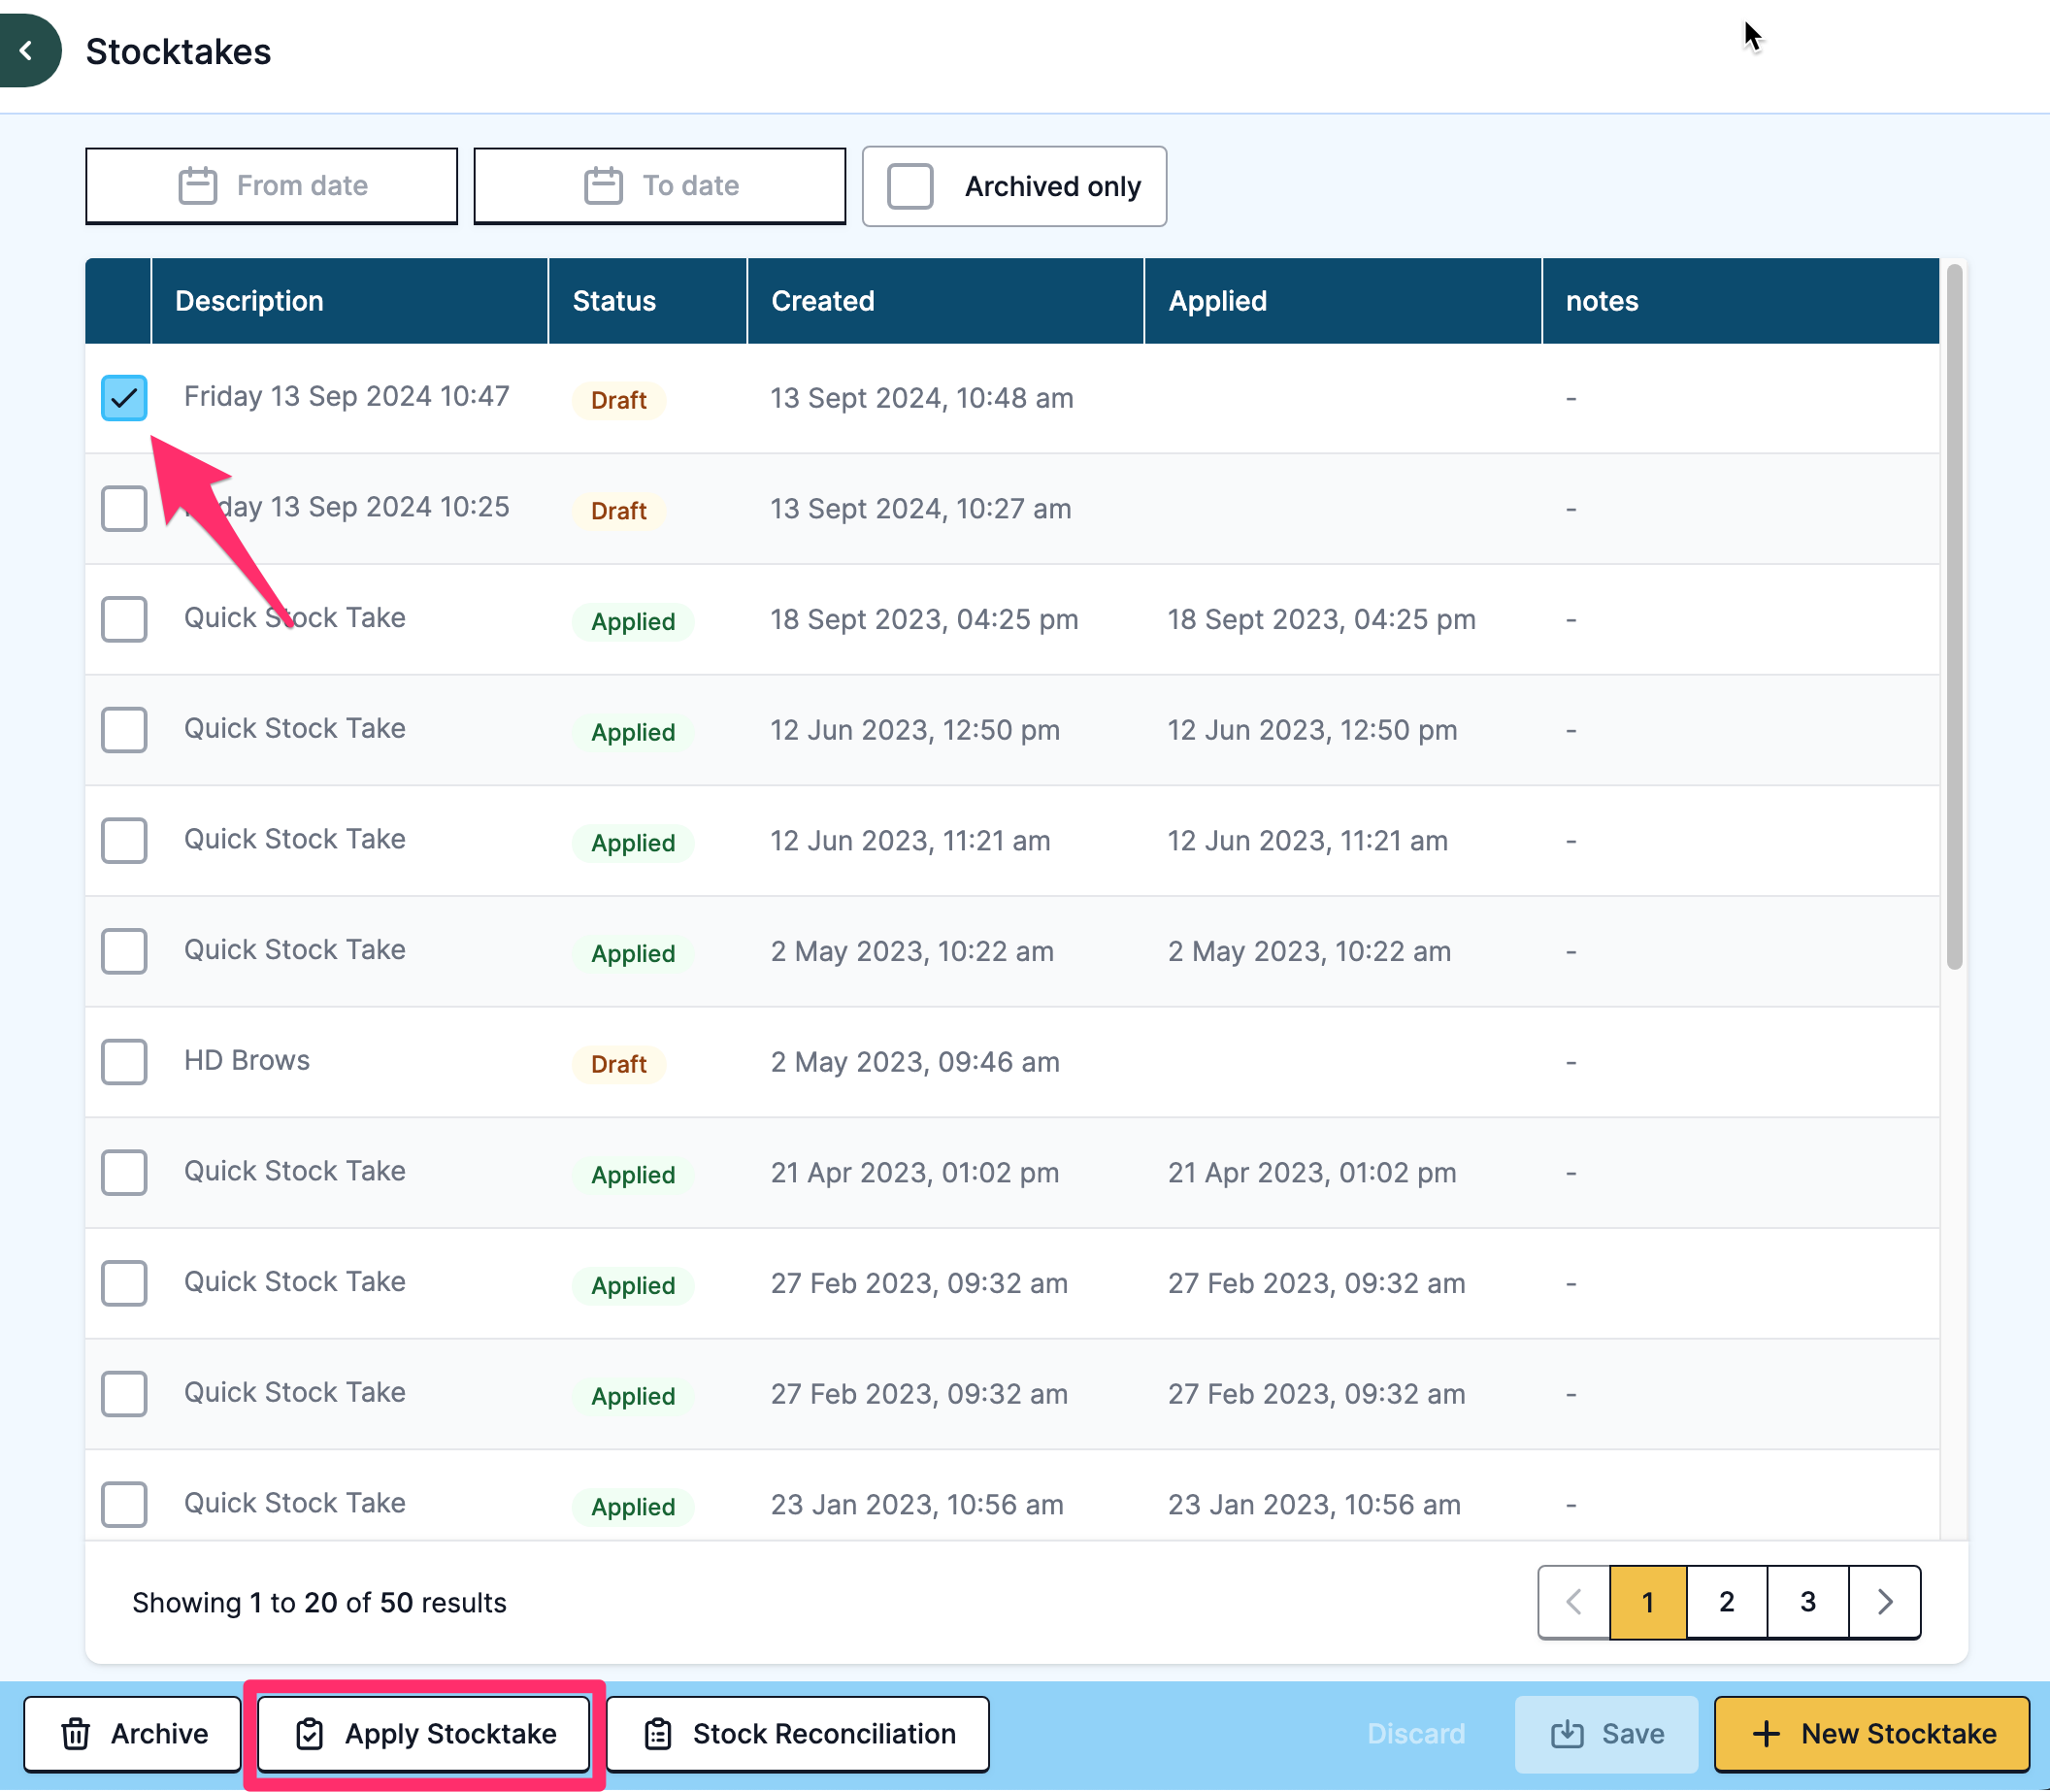Click the Draft badge on HD Brows row
Image resolution: width=2050 pixels, height=1792 pixels.
(x=618, y=1064)
